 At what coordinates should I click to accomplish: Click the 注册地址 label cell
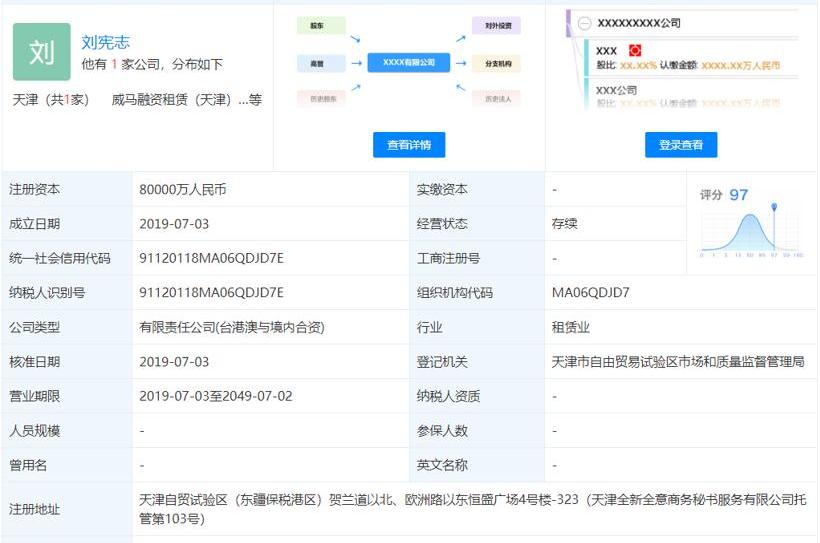[x=66, y=509]
